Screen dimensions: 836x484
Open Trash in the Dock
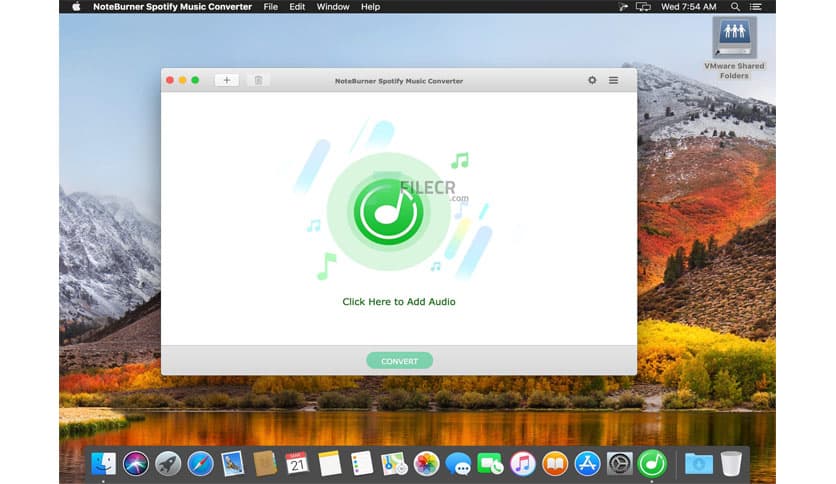(x=731, y=464)
